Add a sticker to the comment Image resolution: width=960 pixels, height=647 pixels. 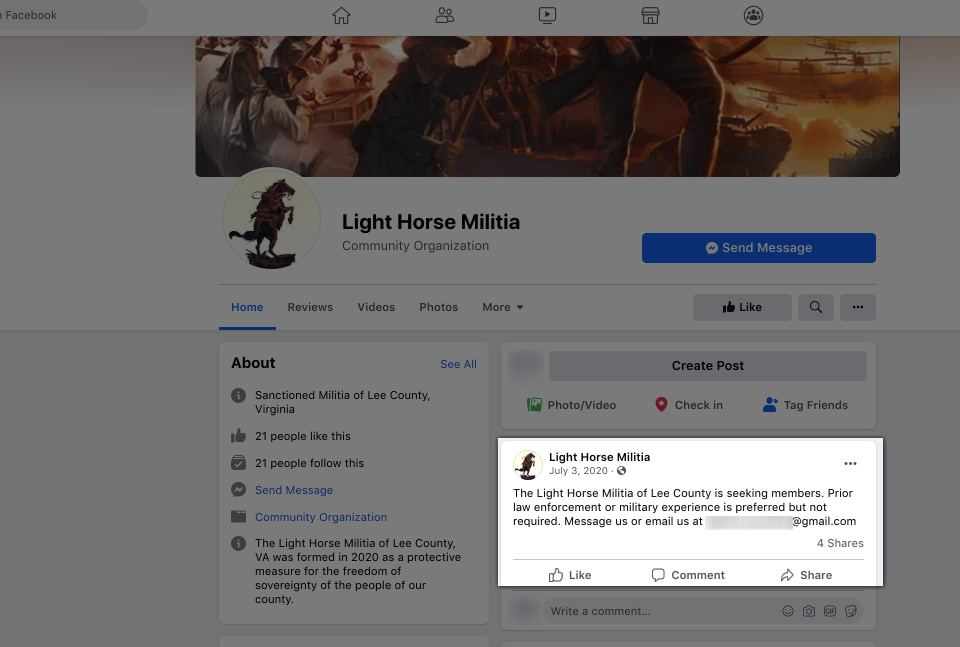click(x=851, y=610)
